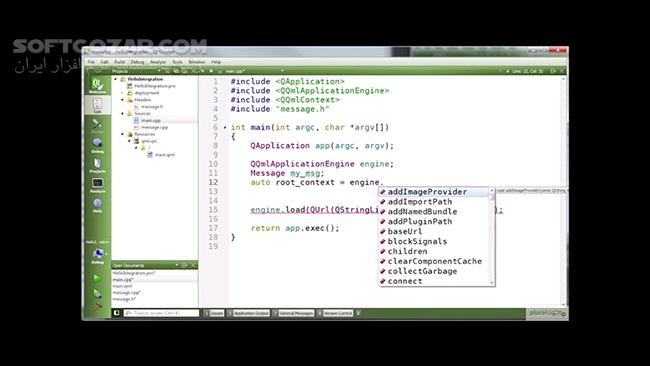
Task: Select message.cpp in Open Documents
Action: [126, 293]
